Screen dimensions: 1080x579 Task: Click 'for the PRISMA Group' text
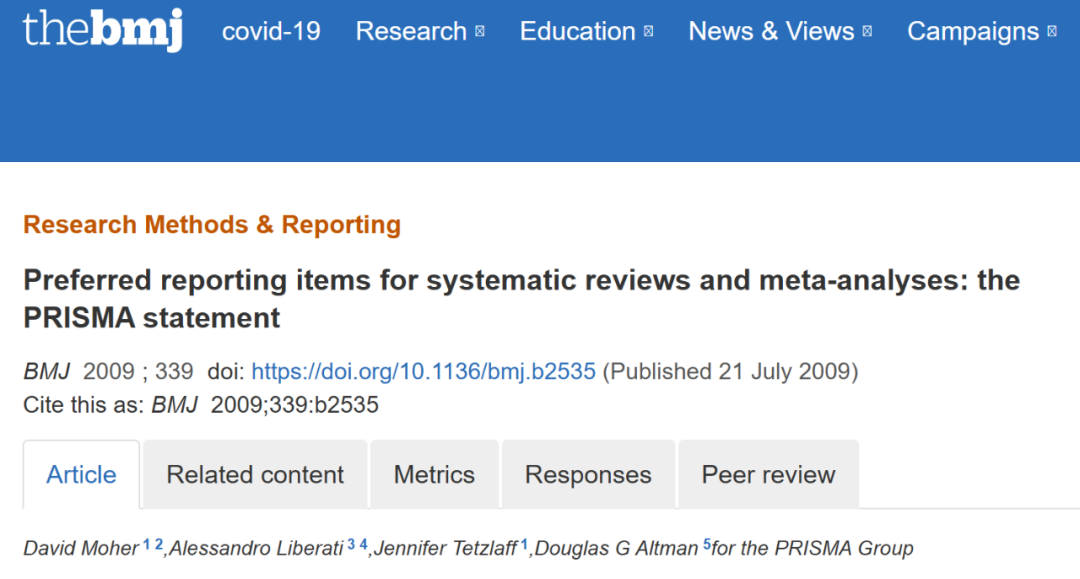tap(813, 548)
